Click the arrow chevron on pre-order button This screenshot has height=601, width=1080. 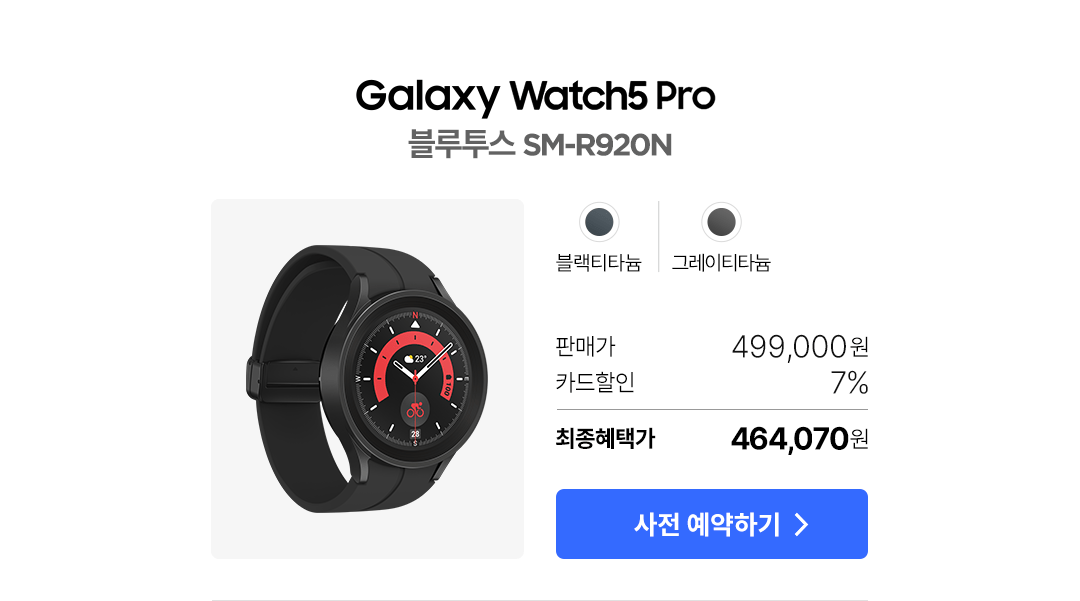point(800,525)
